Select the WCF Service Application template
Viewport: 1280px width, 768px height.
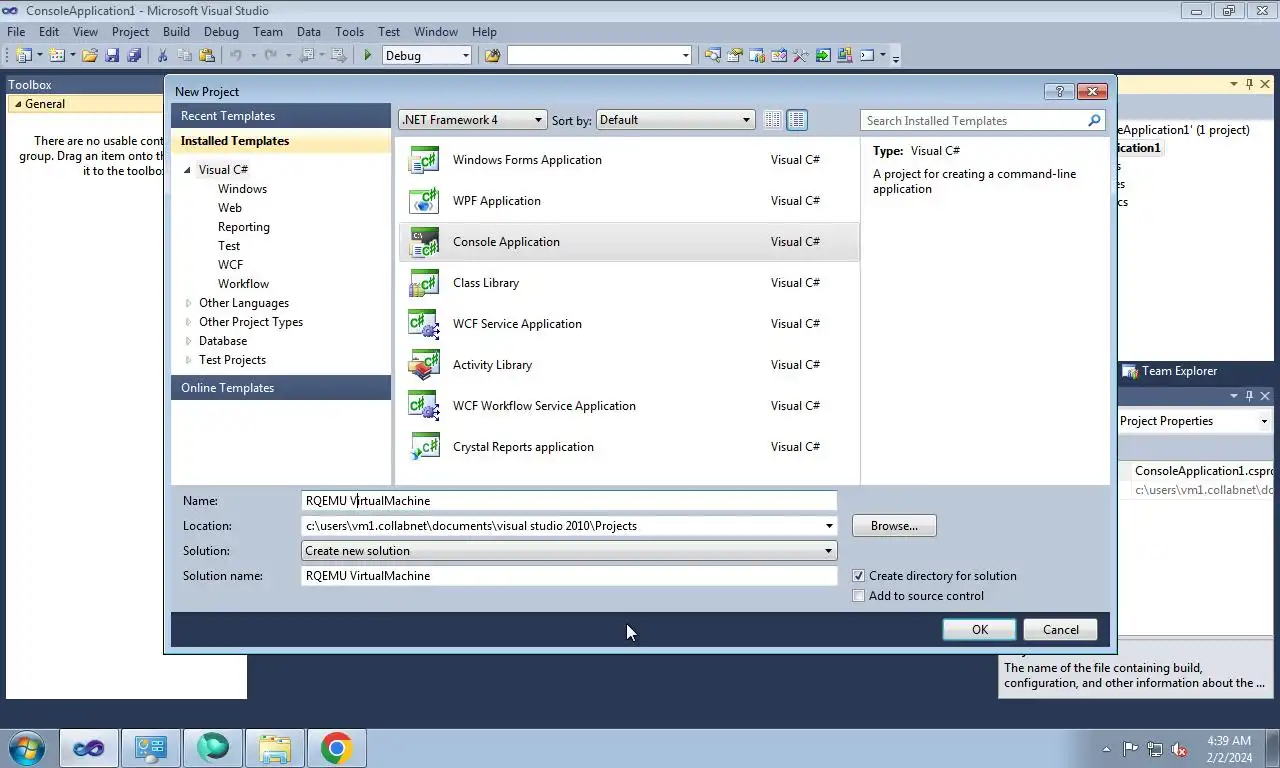[x=628, y=324]
